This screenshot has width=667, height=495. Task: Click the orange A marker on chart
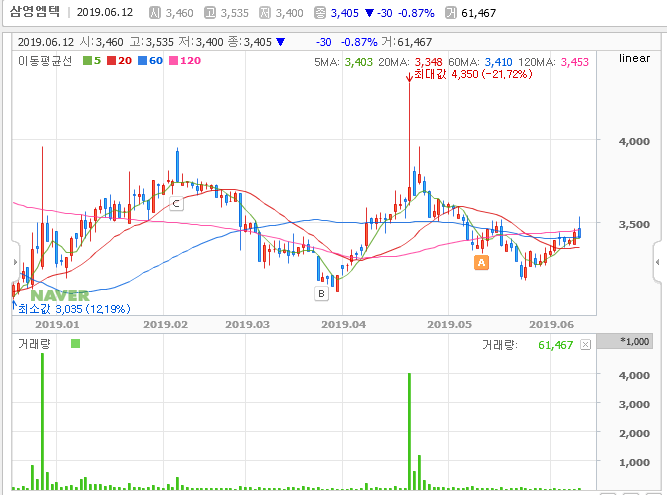[x=481, y=262]
